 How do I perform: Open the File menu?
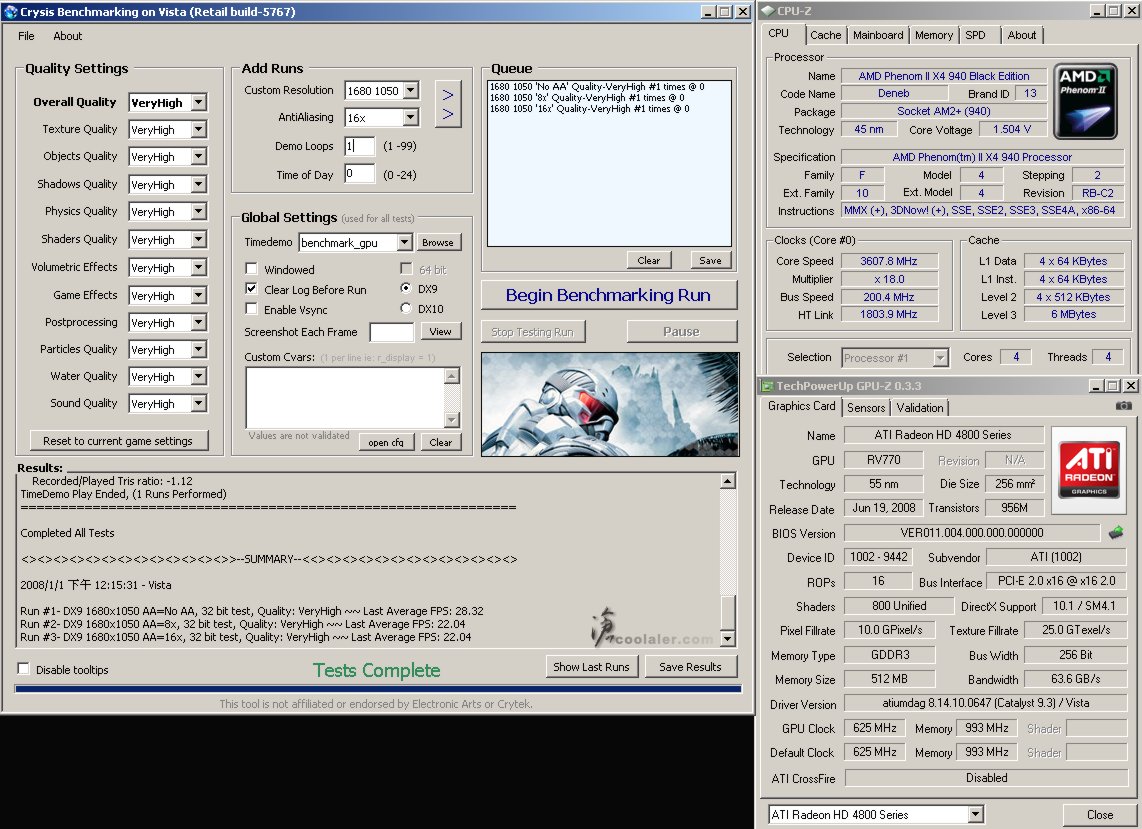point(26,36)
